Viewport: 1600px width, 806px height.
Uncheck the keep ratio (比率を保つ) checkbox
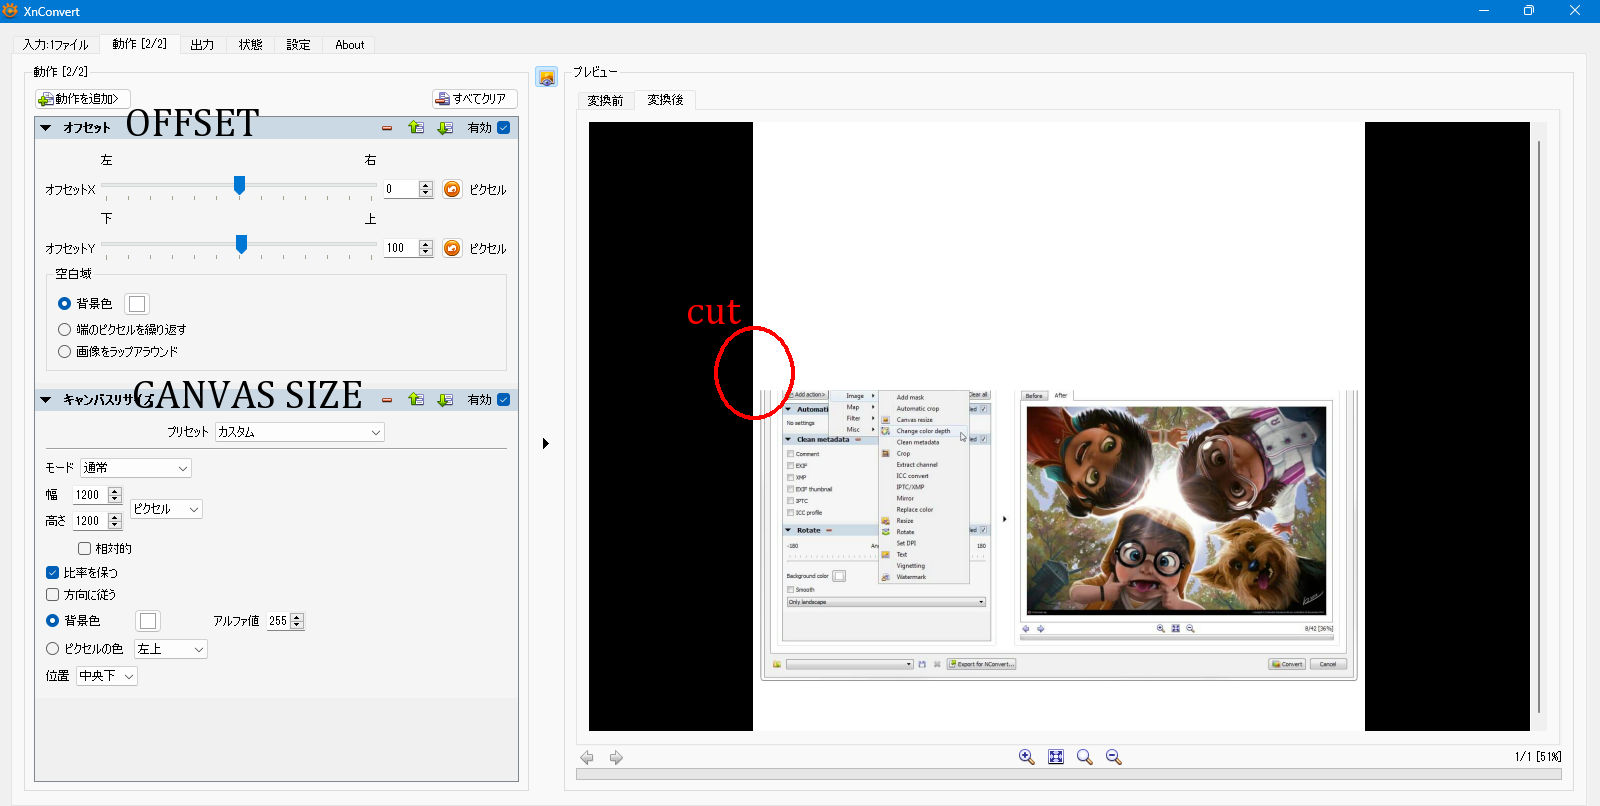(53, 573)
